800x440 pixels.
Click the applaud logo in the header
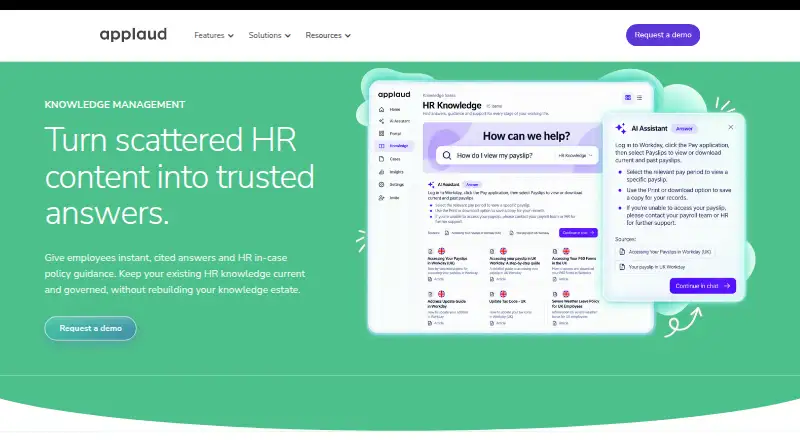(x=133, y=35)
